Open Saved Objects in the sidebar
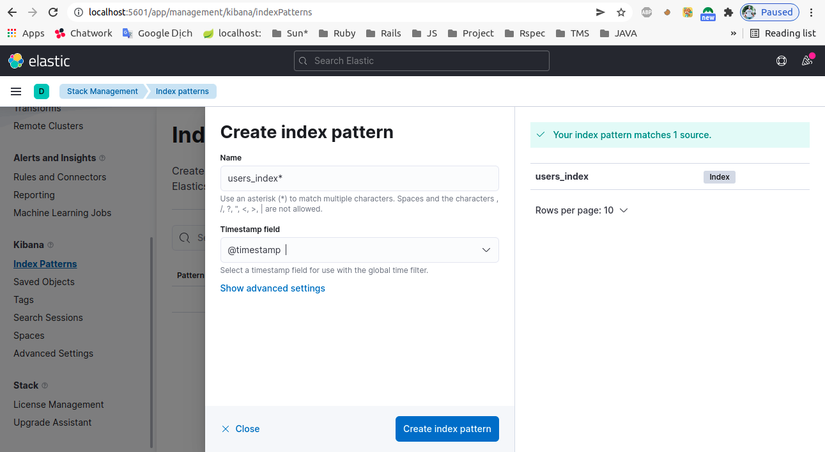Screen dimensions: 825x452 tap(44, 282)
